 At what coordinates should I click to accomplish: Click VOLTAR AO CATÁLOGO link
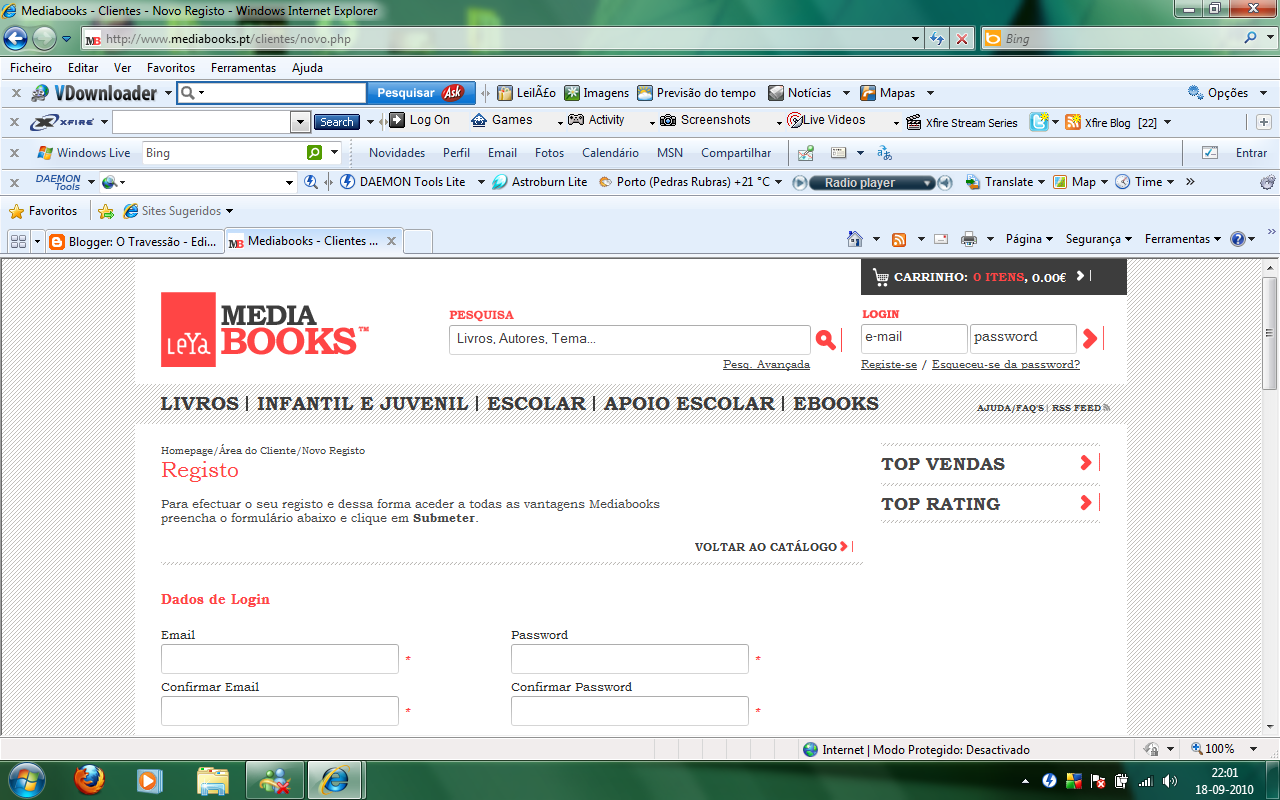(x=772, y=547)
